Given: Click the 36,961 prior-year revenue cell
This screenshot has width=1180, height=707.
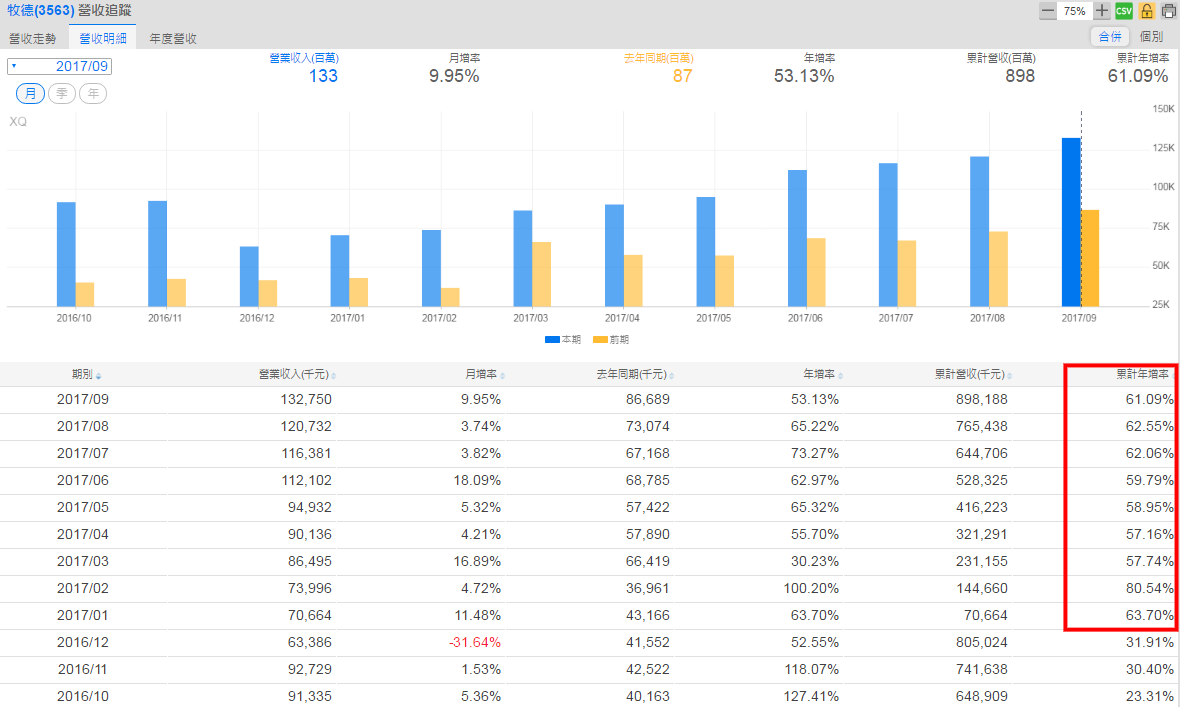Looking at the screenshot, I should pos(648,589).
